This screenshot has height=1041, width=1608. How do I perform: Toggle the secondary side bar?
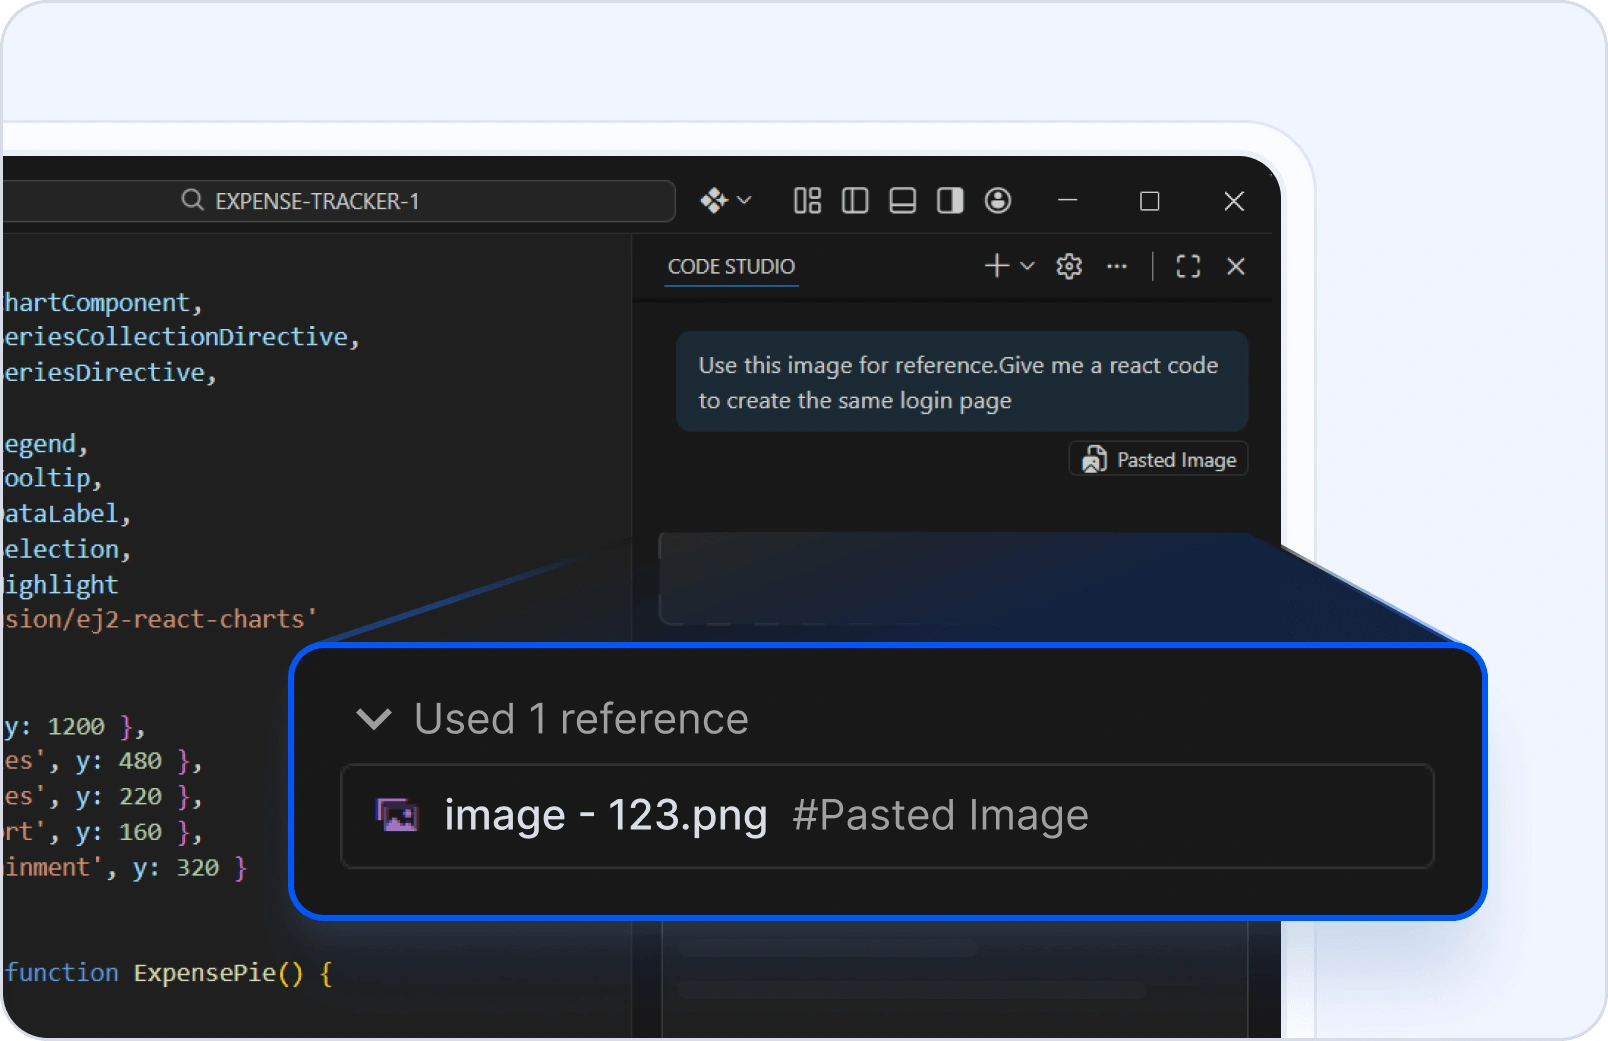[950, 201]
